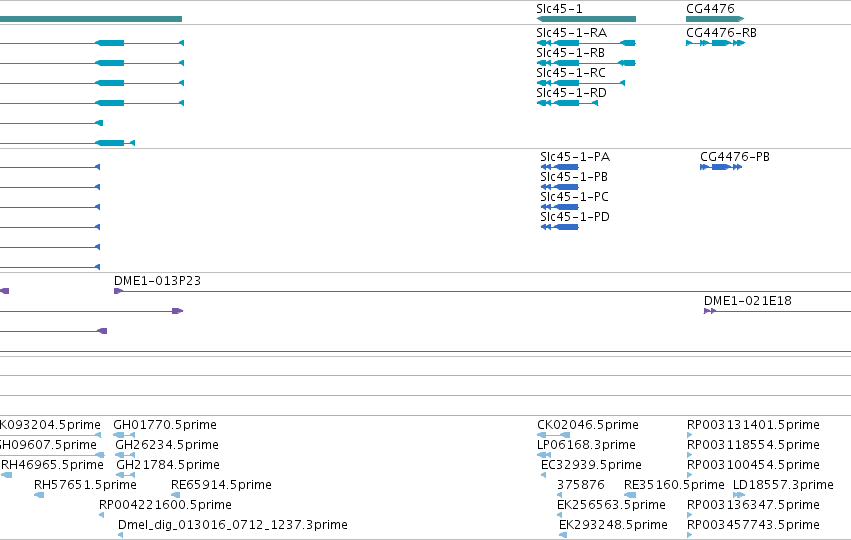This screenshot has height=540, width=851.
Task: Click the Slc45-1-RA transcript label
Action: tap(571, 33)
